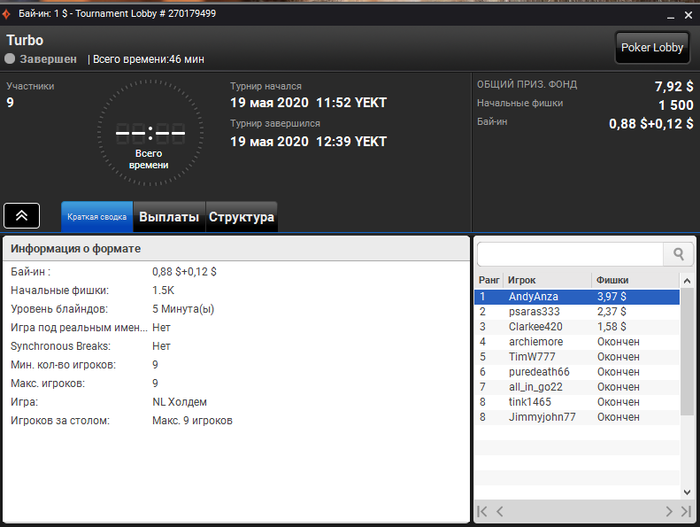The width and height of the screenshot is (700, 527).
Task: Collapse the header with double-chevron button
Action: (21, 216)
